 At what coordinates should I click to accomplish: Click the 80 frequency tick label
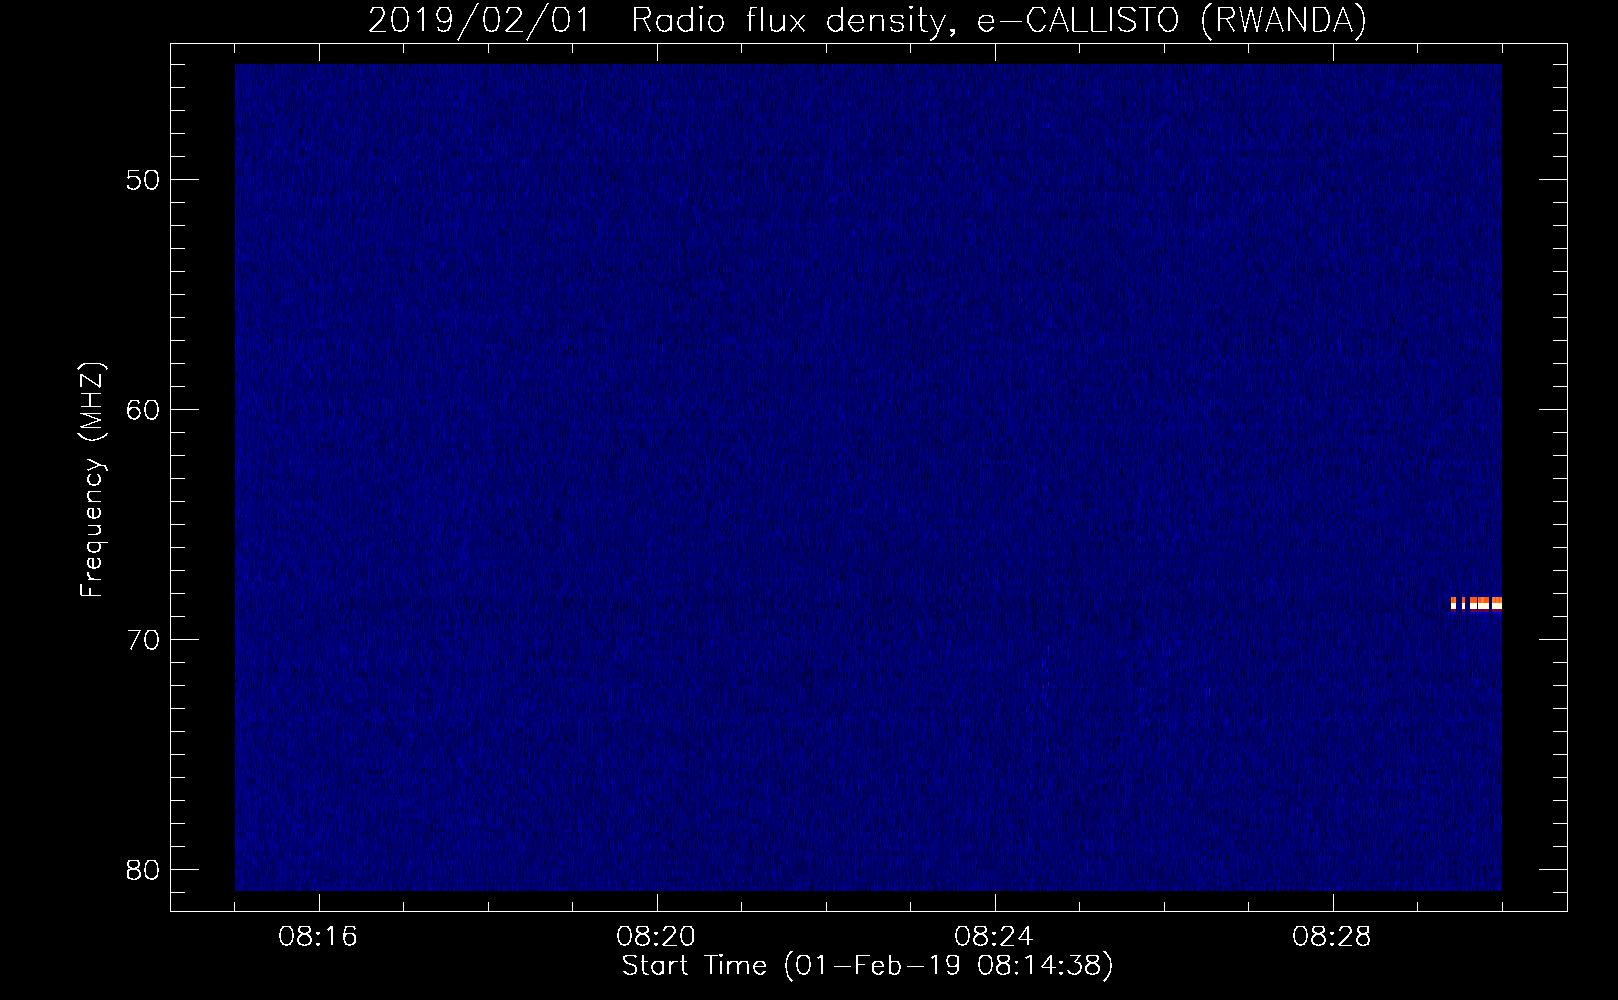[143, 870]
